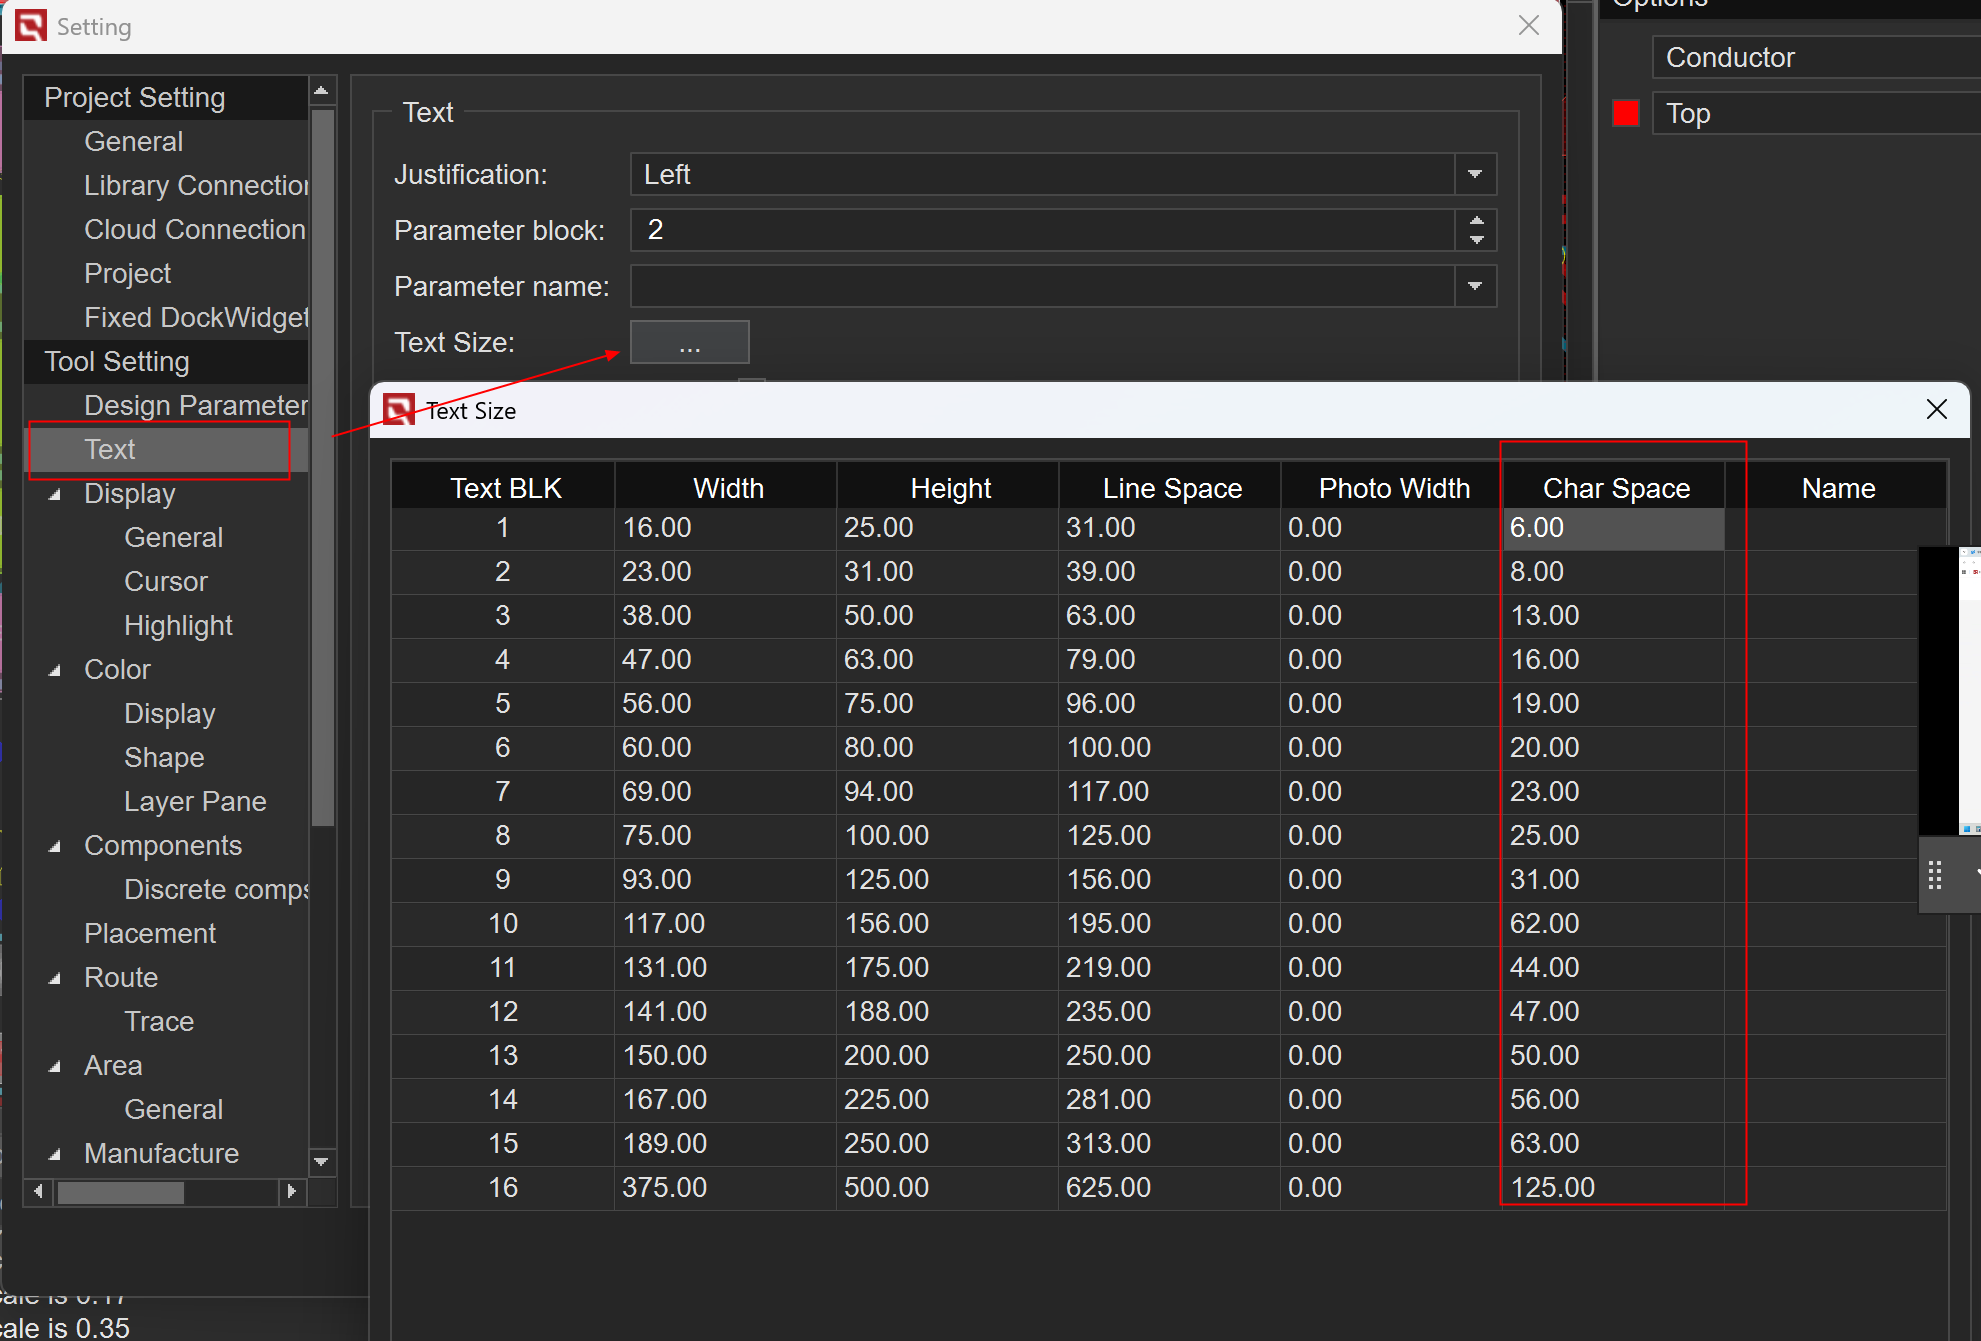Collapse the Display tree node
The width and height of the screenshot is (1981, 1341).
tap(55, 494)
